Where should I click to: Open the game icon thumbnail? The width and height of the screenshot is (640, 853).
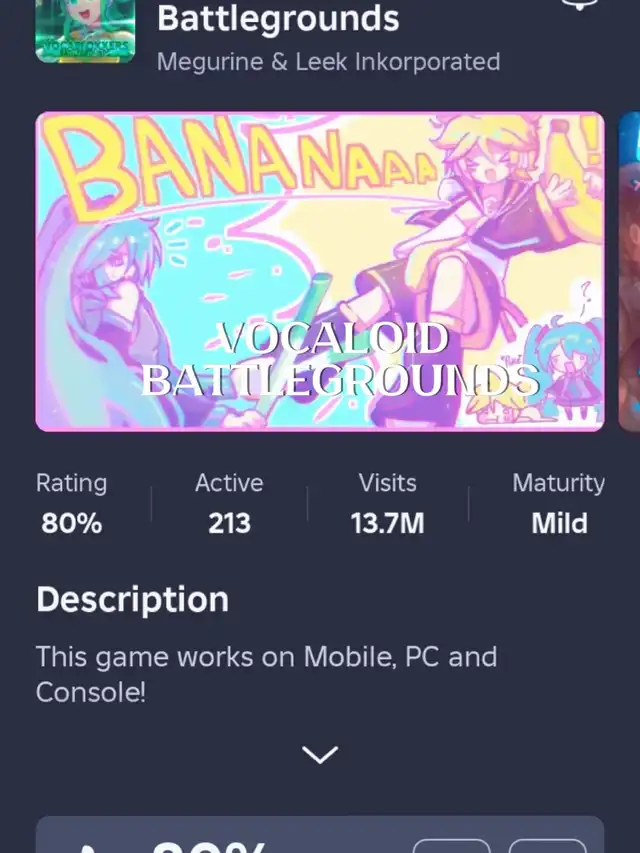click(85, 31)
